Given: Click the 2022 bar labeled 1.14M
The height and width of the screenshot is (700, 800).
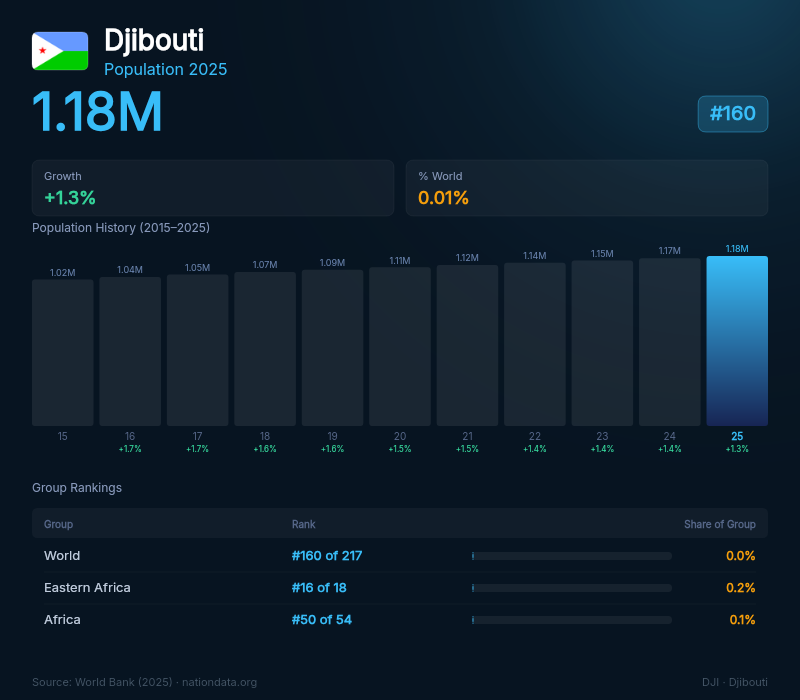Looking at the screenshot, I should pyautogui.click(x=535, y=344).
